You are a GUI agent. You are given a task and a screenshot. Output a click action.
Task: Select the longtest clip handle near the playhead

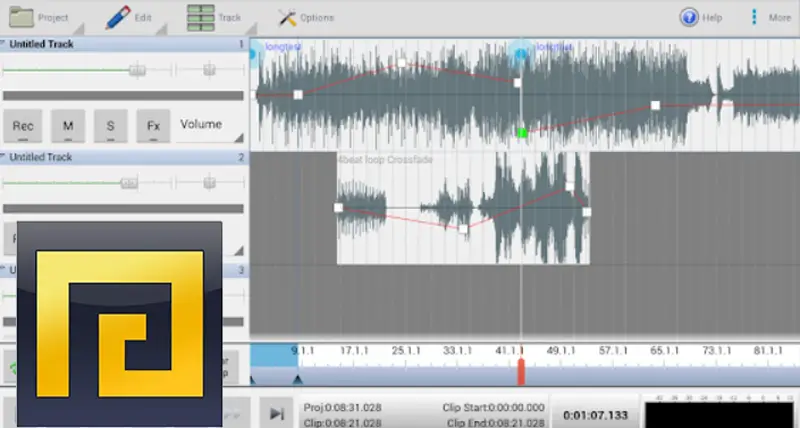pyautogui.click(x=520, y=54)
